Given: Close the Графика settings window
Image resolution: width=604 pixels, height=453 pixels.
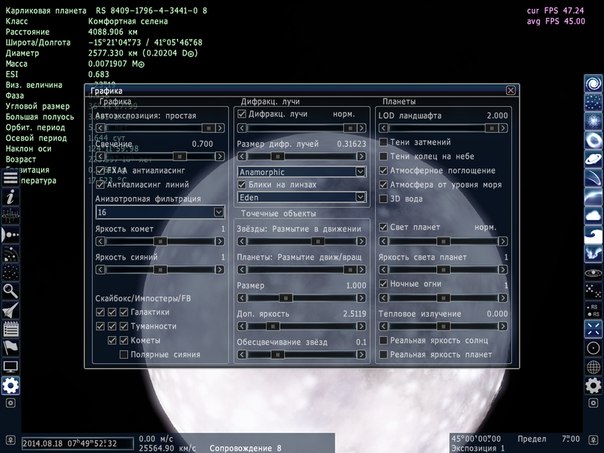Looking at the screenshot, I should [x=510, y=90].
